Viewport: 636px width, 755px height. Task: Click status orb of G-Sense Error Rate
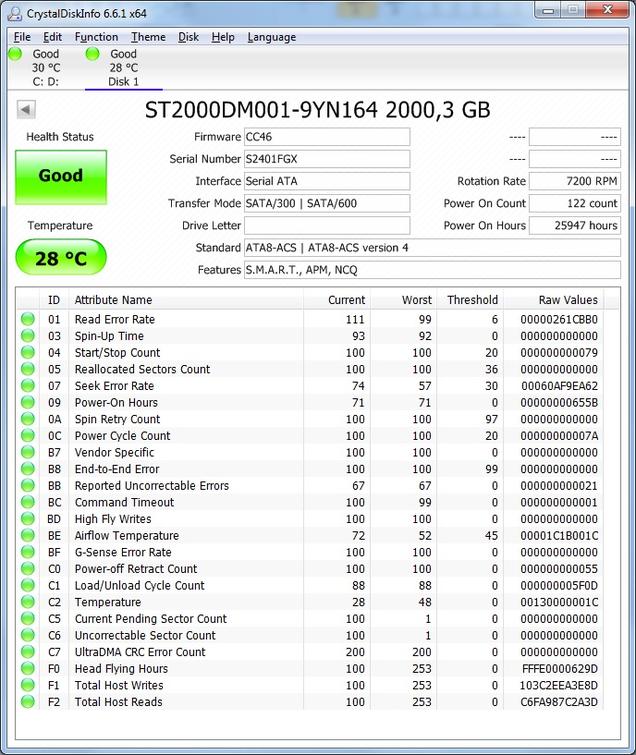28,552
